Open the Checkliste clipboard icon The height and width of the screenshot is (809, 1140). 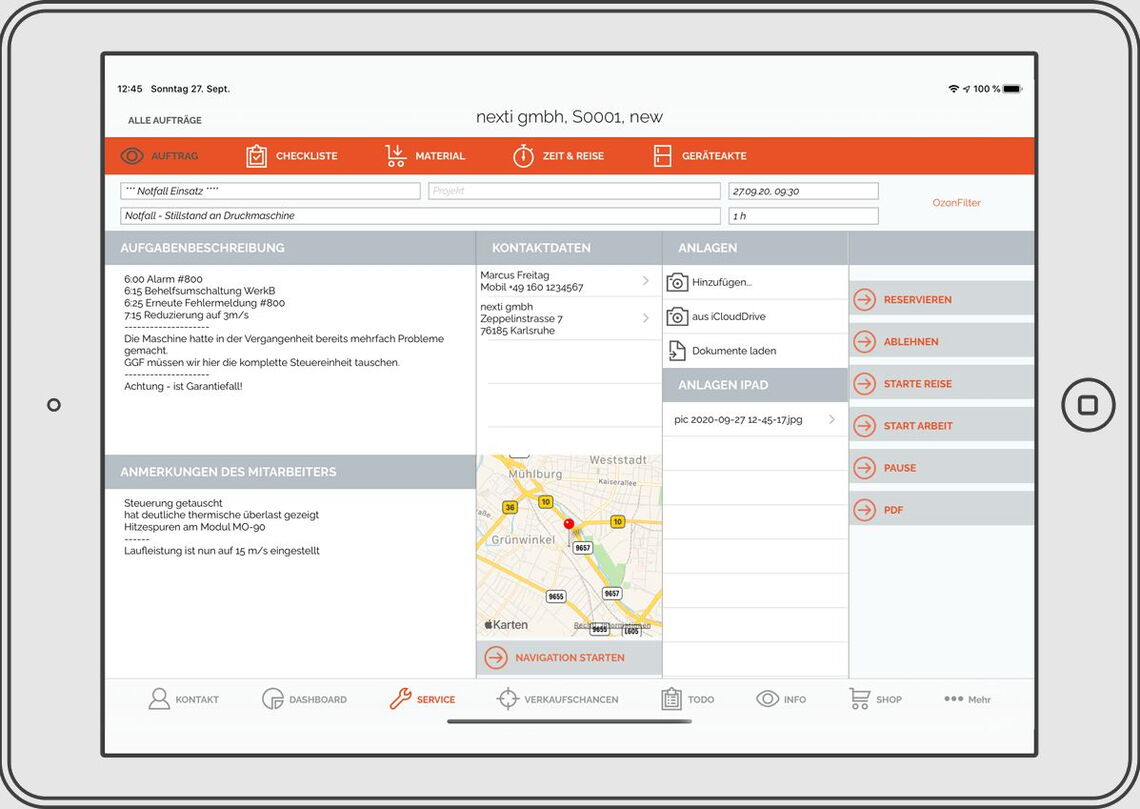[x=257, y=156]
